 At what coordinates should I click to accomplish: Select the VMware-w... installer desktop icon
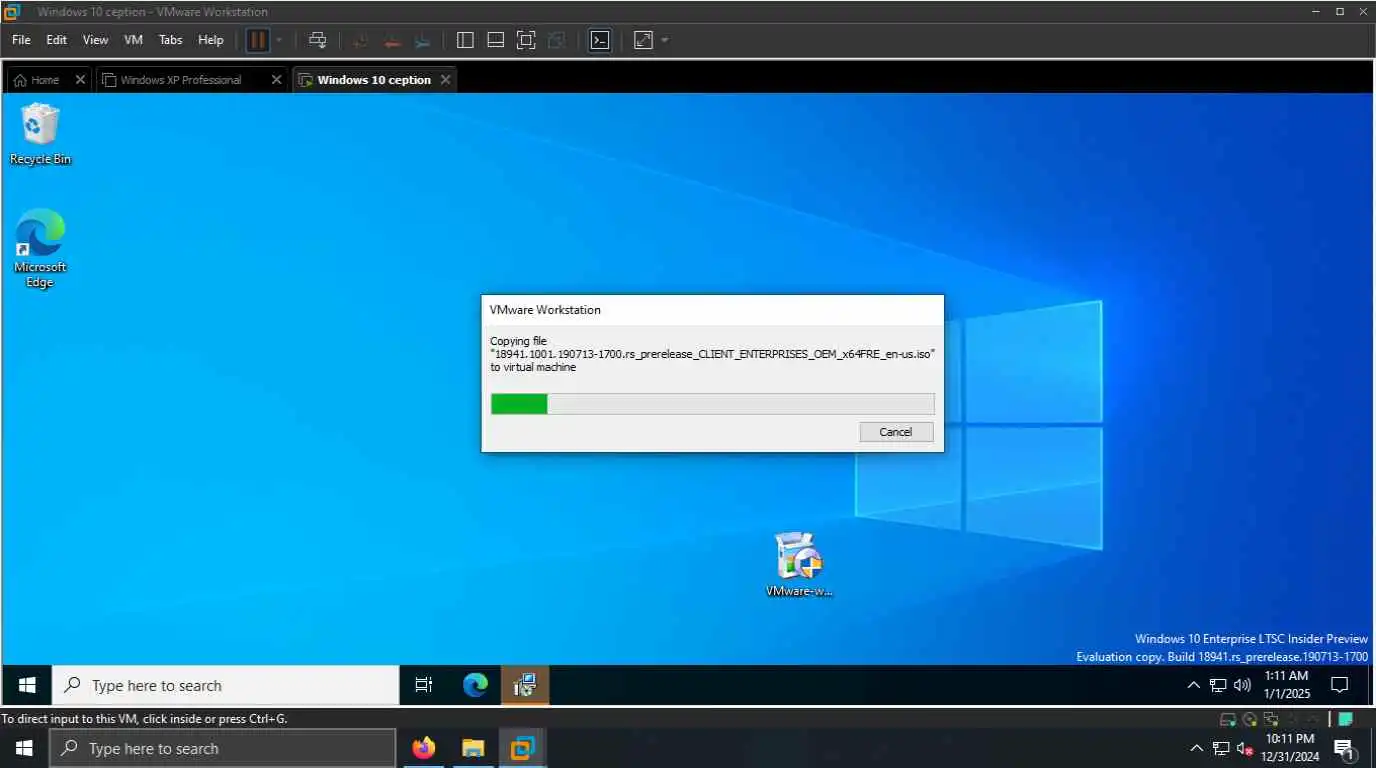(x=799, y=565)
